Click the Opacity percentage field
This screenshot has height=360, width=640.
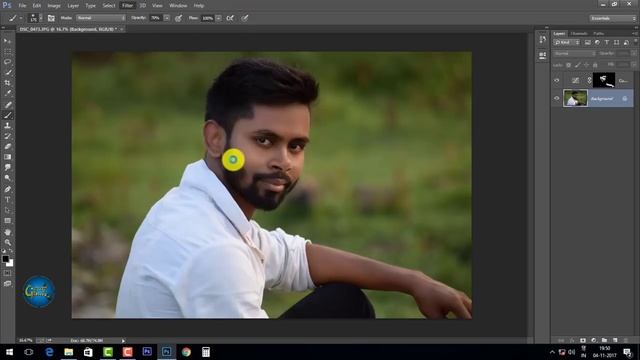click(x=156, y=18)
